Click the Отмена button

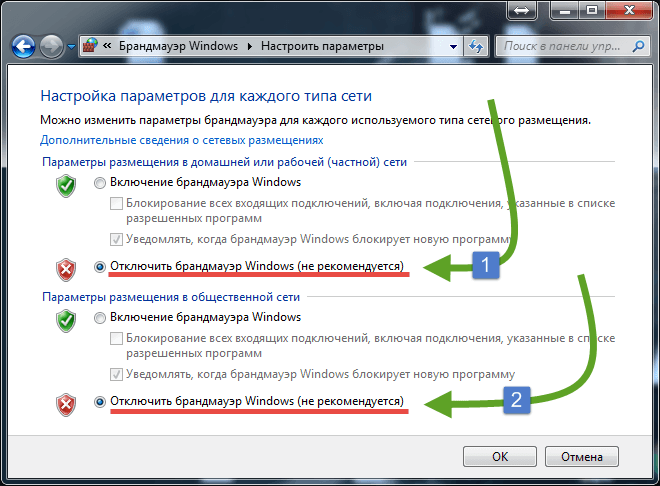click(582, 457)
